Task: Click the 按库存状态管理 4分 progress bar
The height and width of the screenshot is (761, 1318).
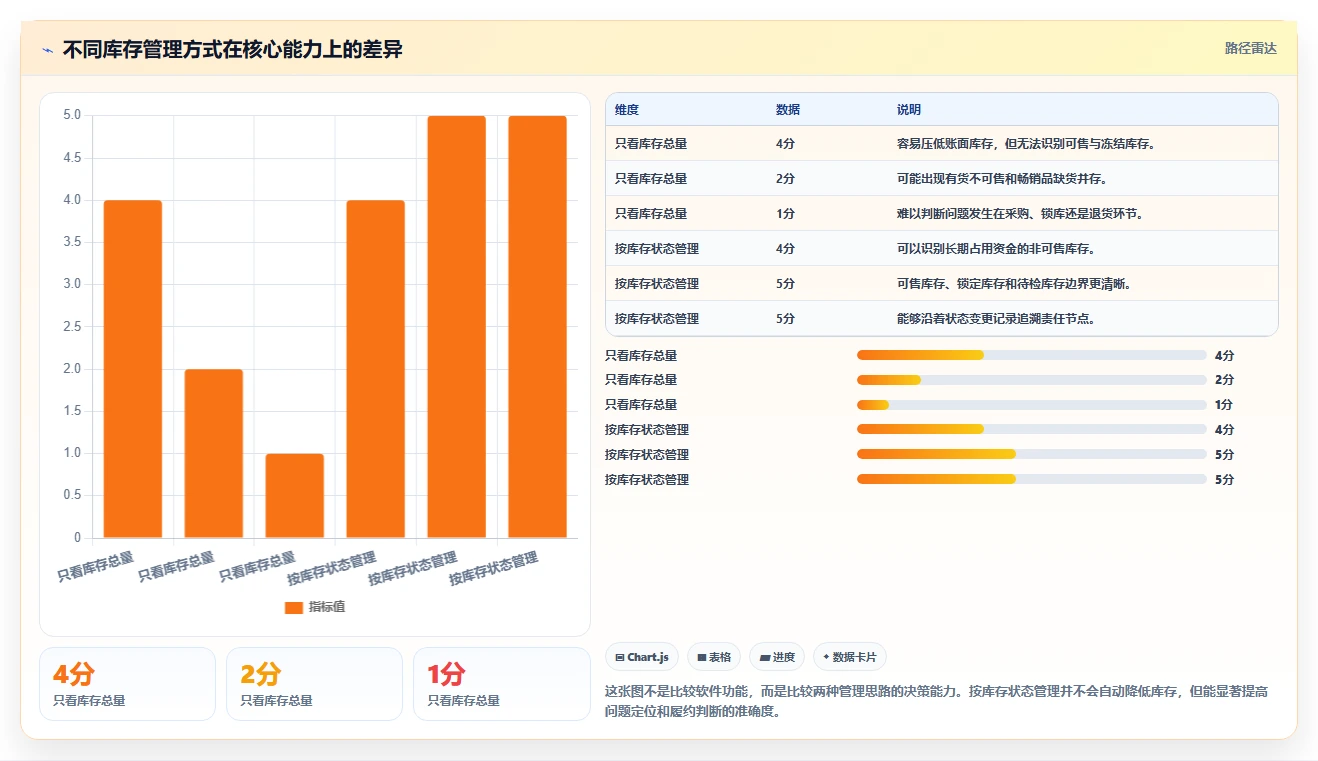Action: tap(1032, 430)
